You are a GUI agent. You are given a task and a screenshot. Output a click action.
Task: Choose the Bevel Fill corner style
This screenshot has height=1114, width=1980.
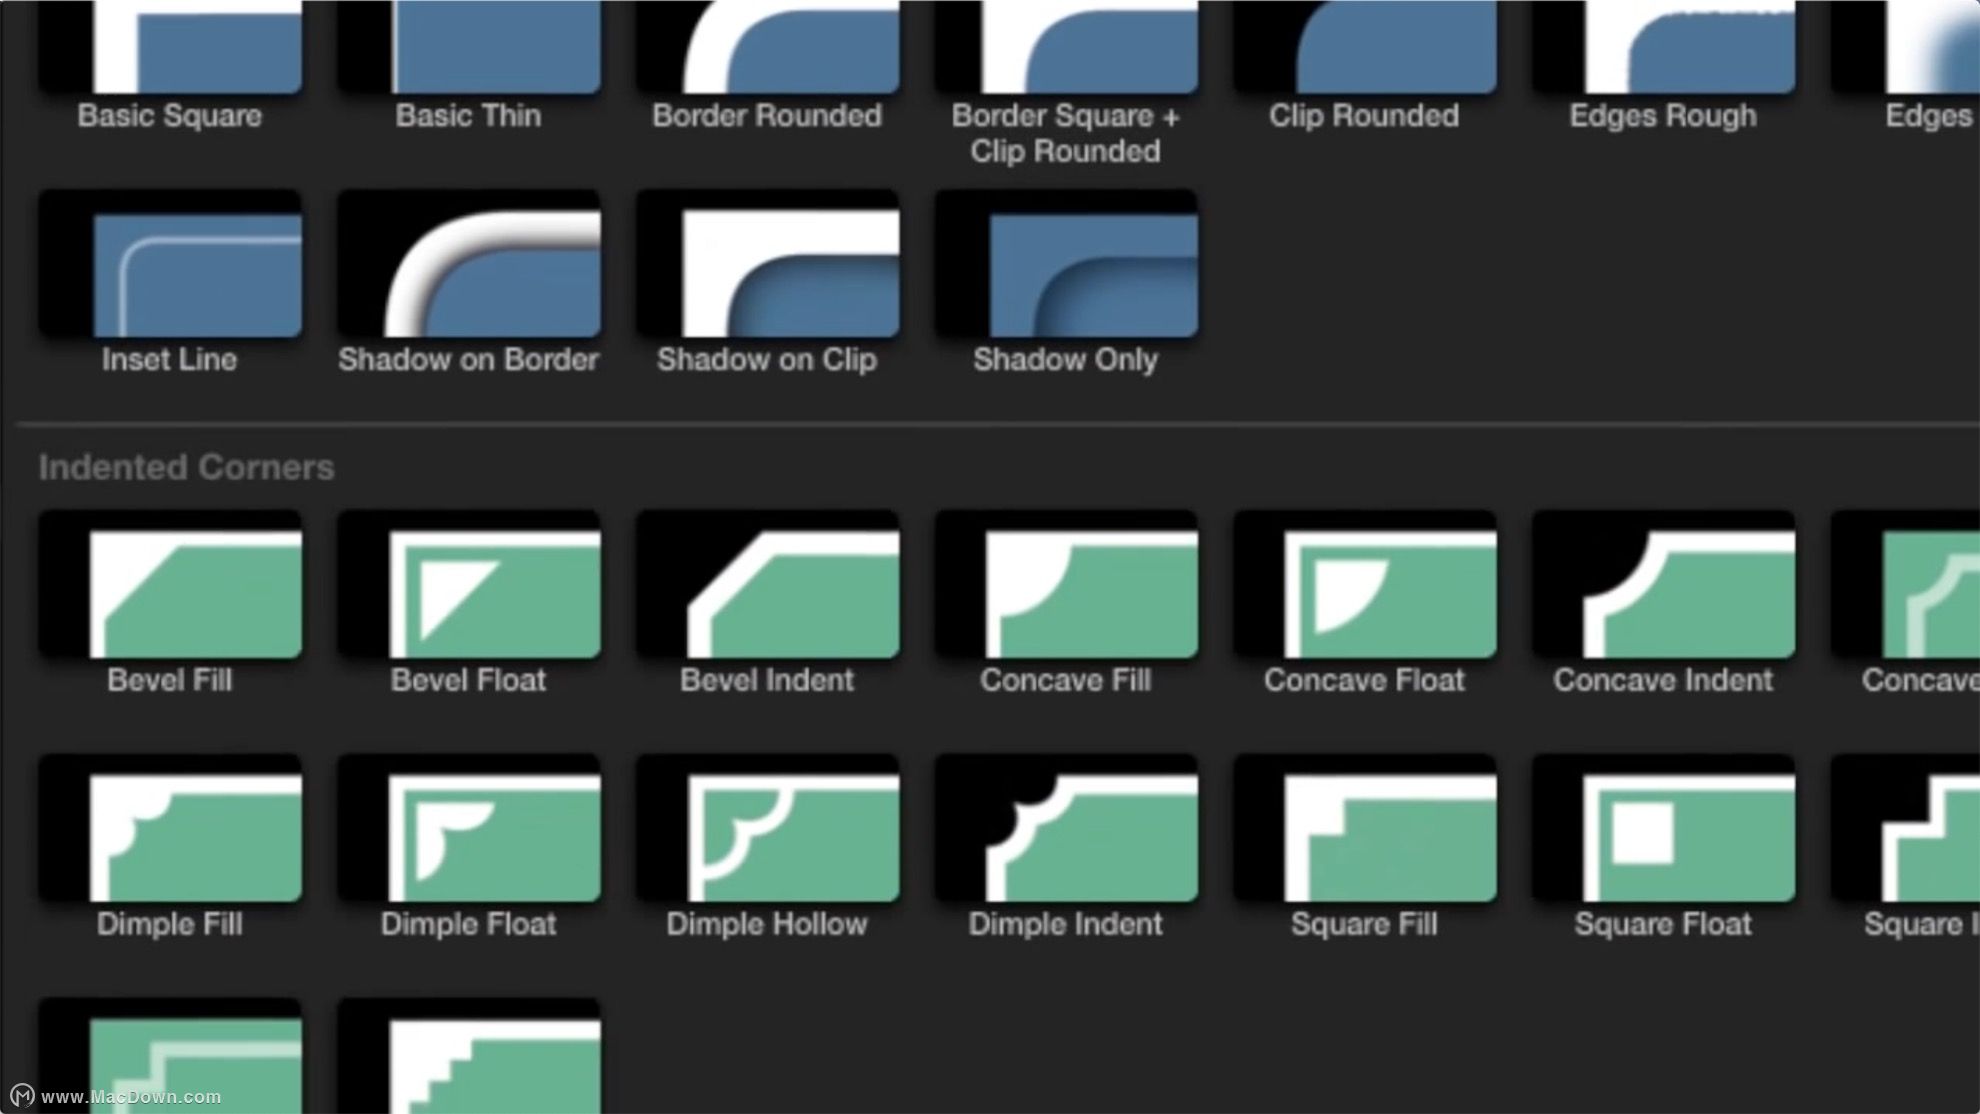coord(170,588)
